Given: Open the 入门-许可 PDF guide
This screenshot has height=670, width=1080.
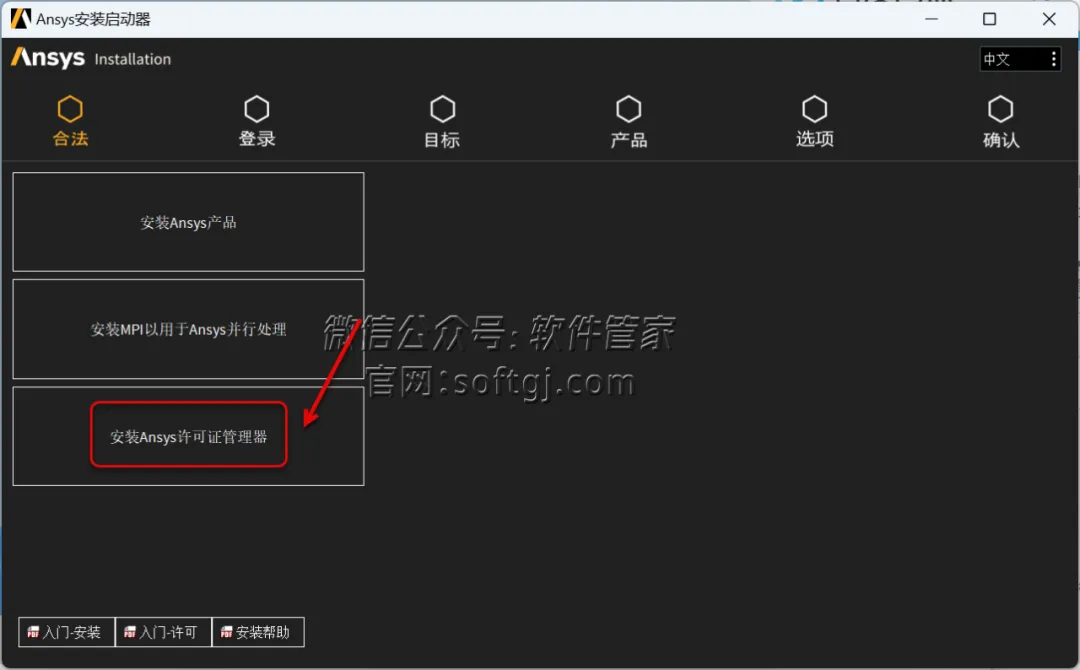Looking at the screenshot, I should [163, 632].
